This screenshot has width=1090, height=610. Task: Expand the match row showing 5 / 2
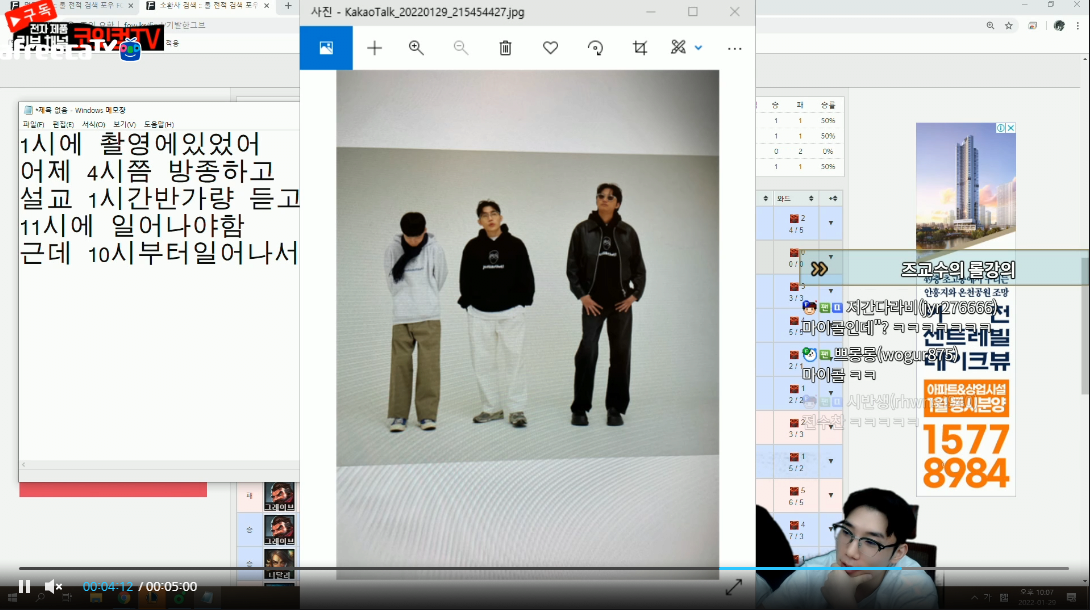pyautogui.click(x=831, y=461)
